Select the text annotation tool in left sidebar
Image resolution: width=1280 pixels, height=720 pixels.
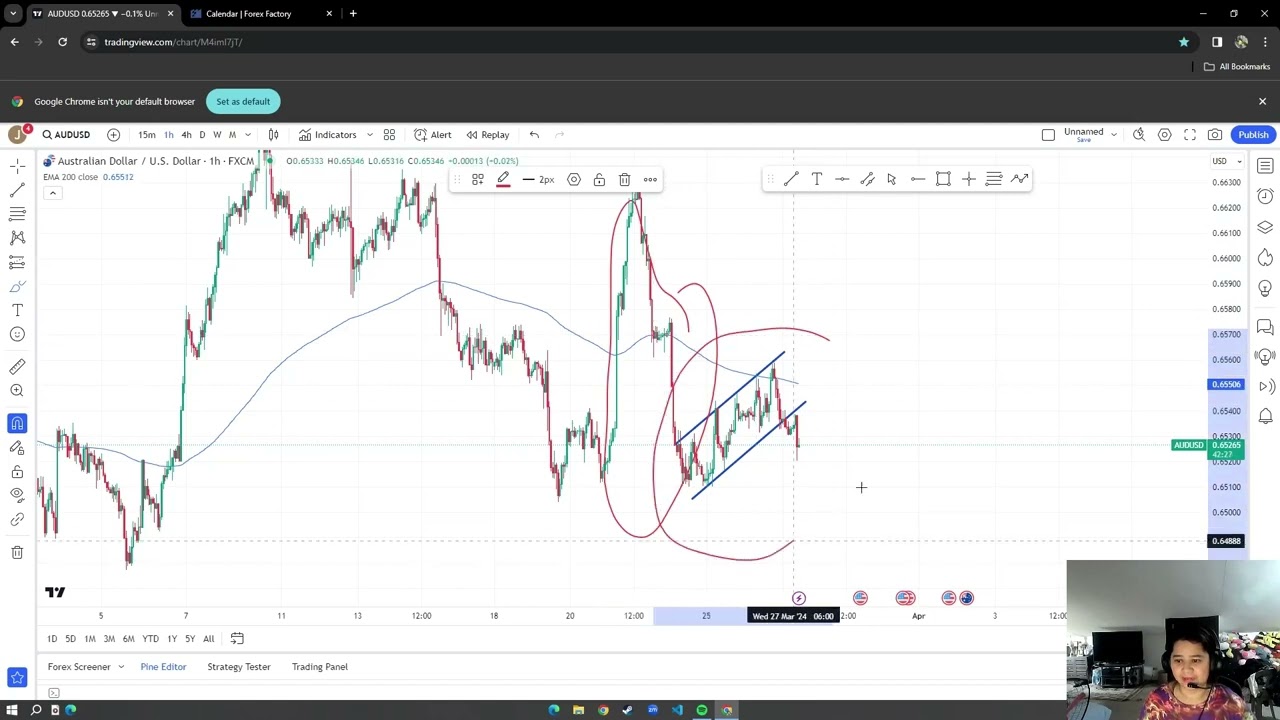click(x=17, y=310)
